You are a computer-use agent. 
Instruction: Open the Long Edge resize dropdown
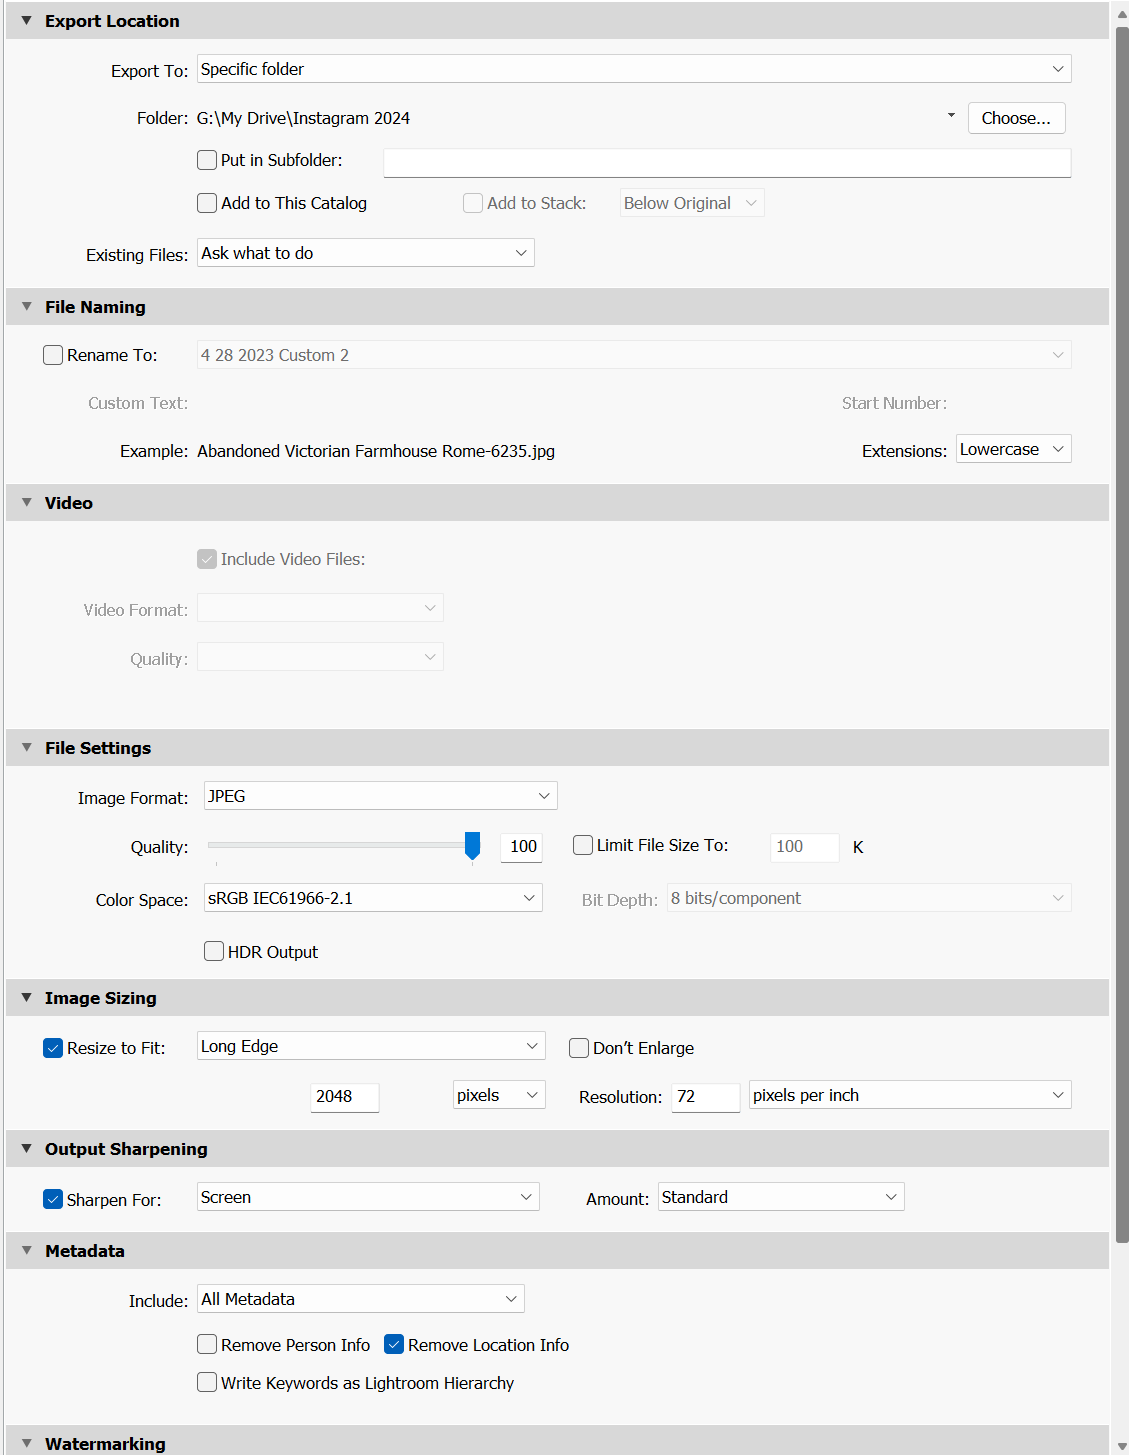tap(371, 1046)
